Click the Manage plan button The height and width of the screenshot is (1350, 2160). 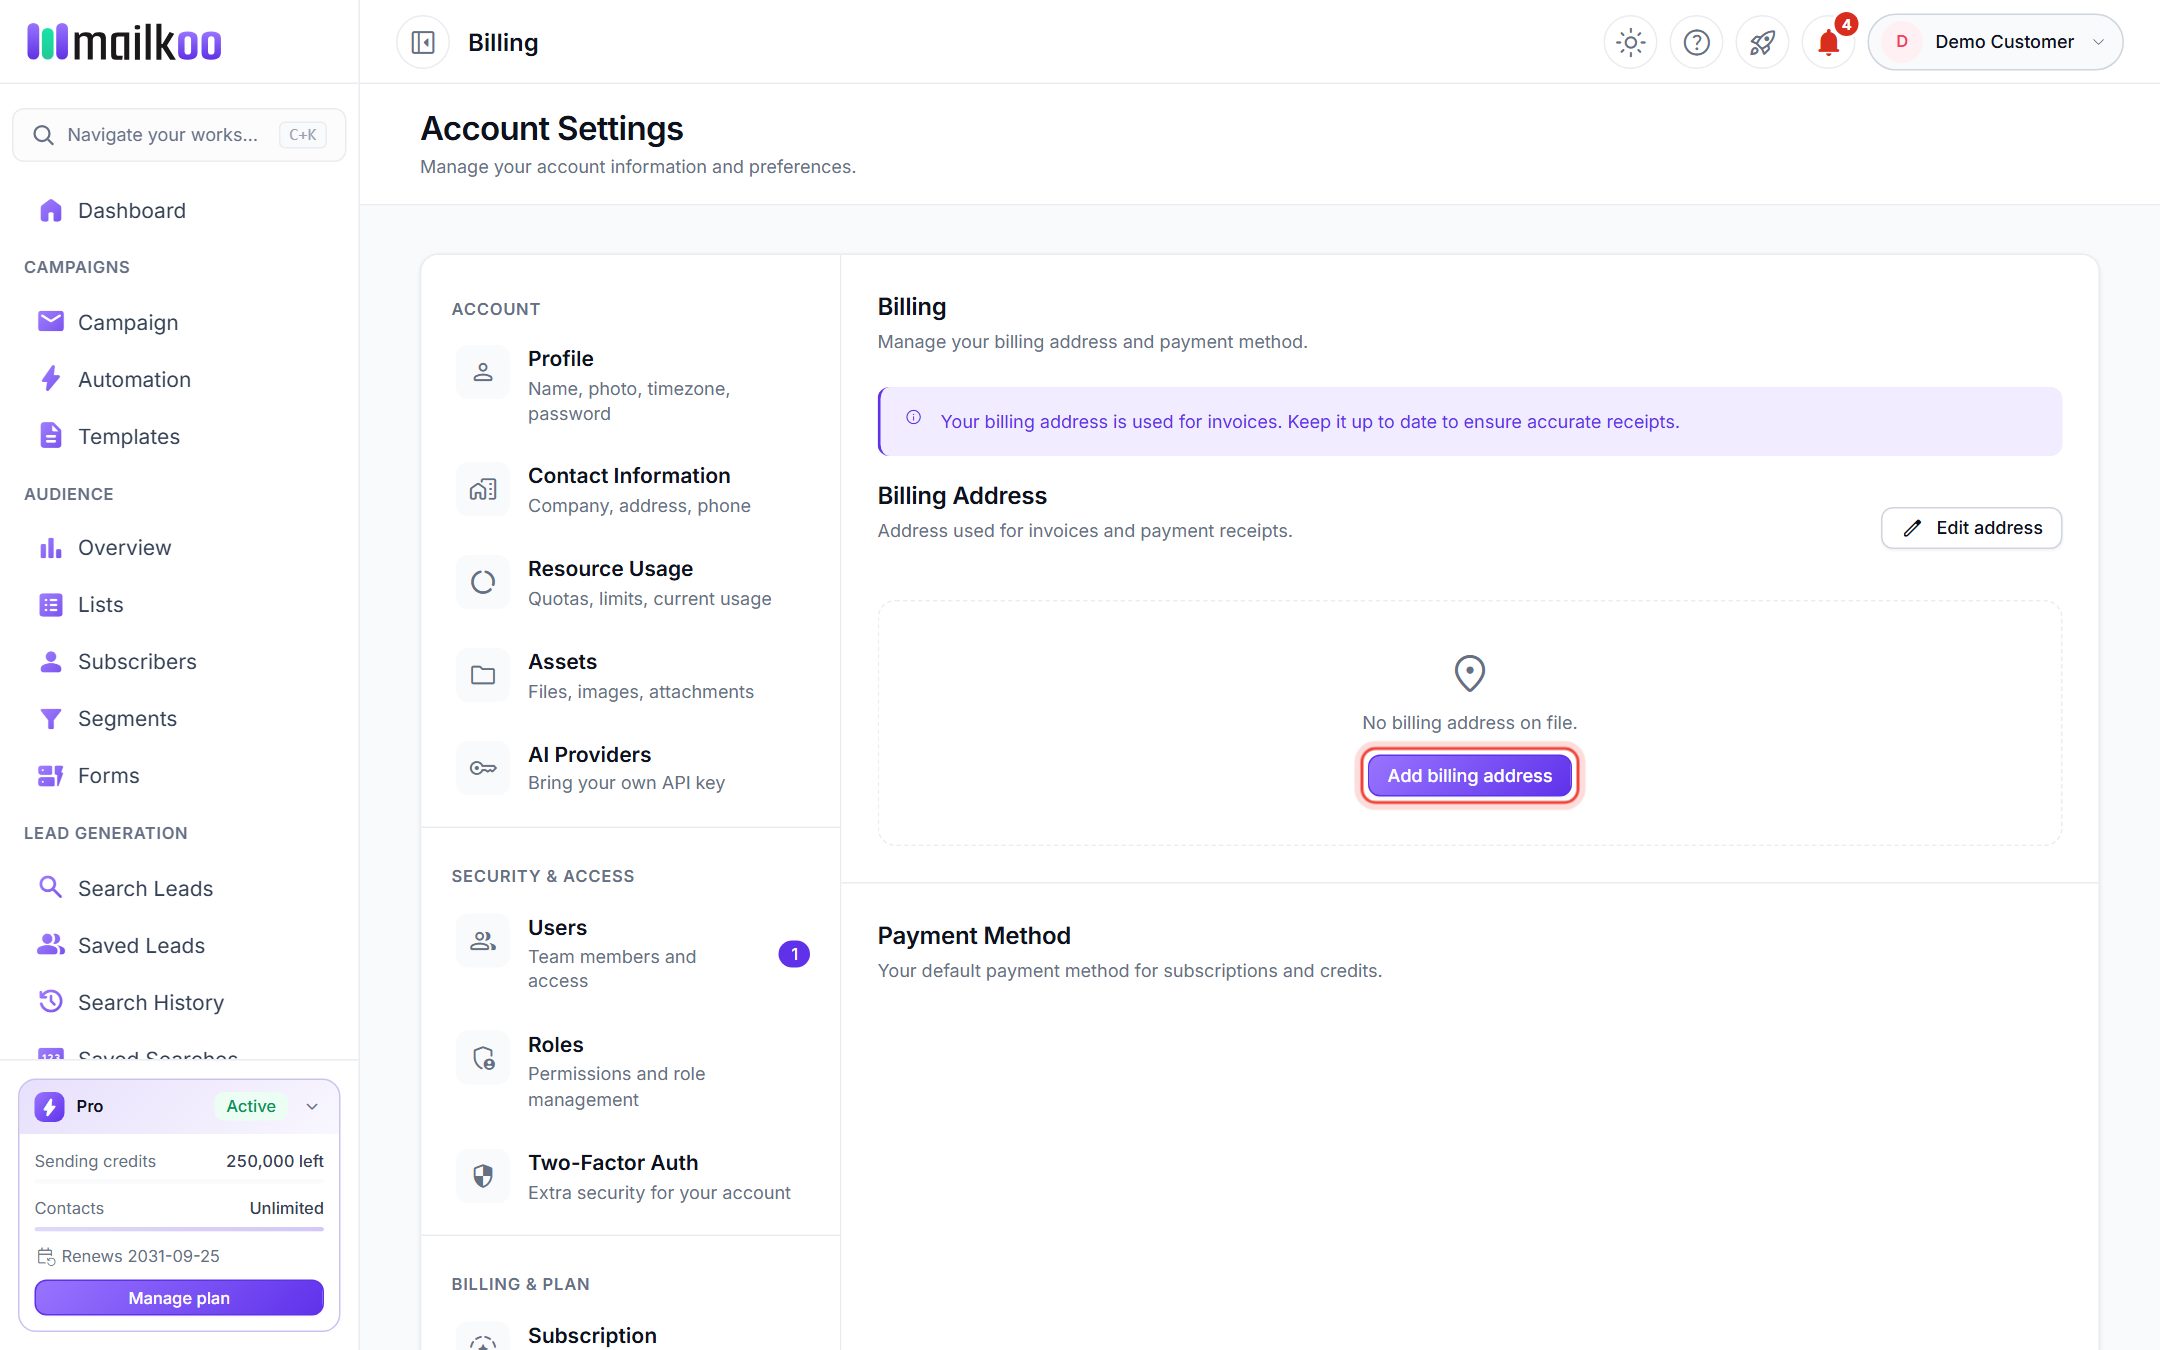click(x=179, y=1298)
